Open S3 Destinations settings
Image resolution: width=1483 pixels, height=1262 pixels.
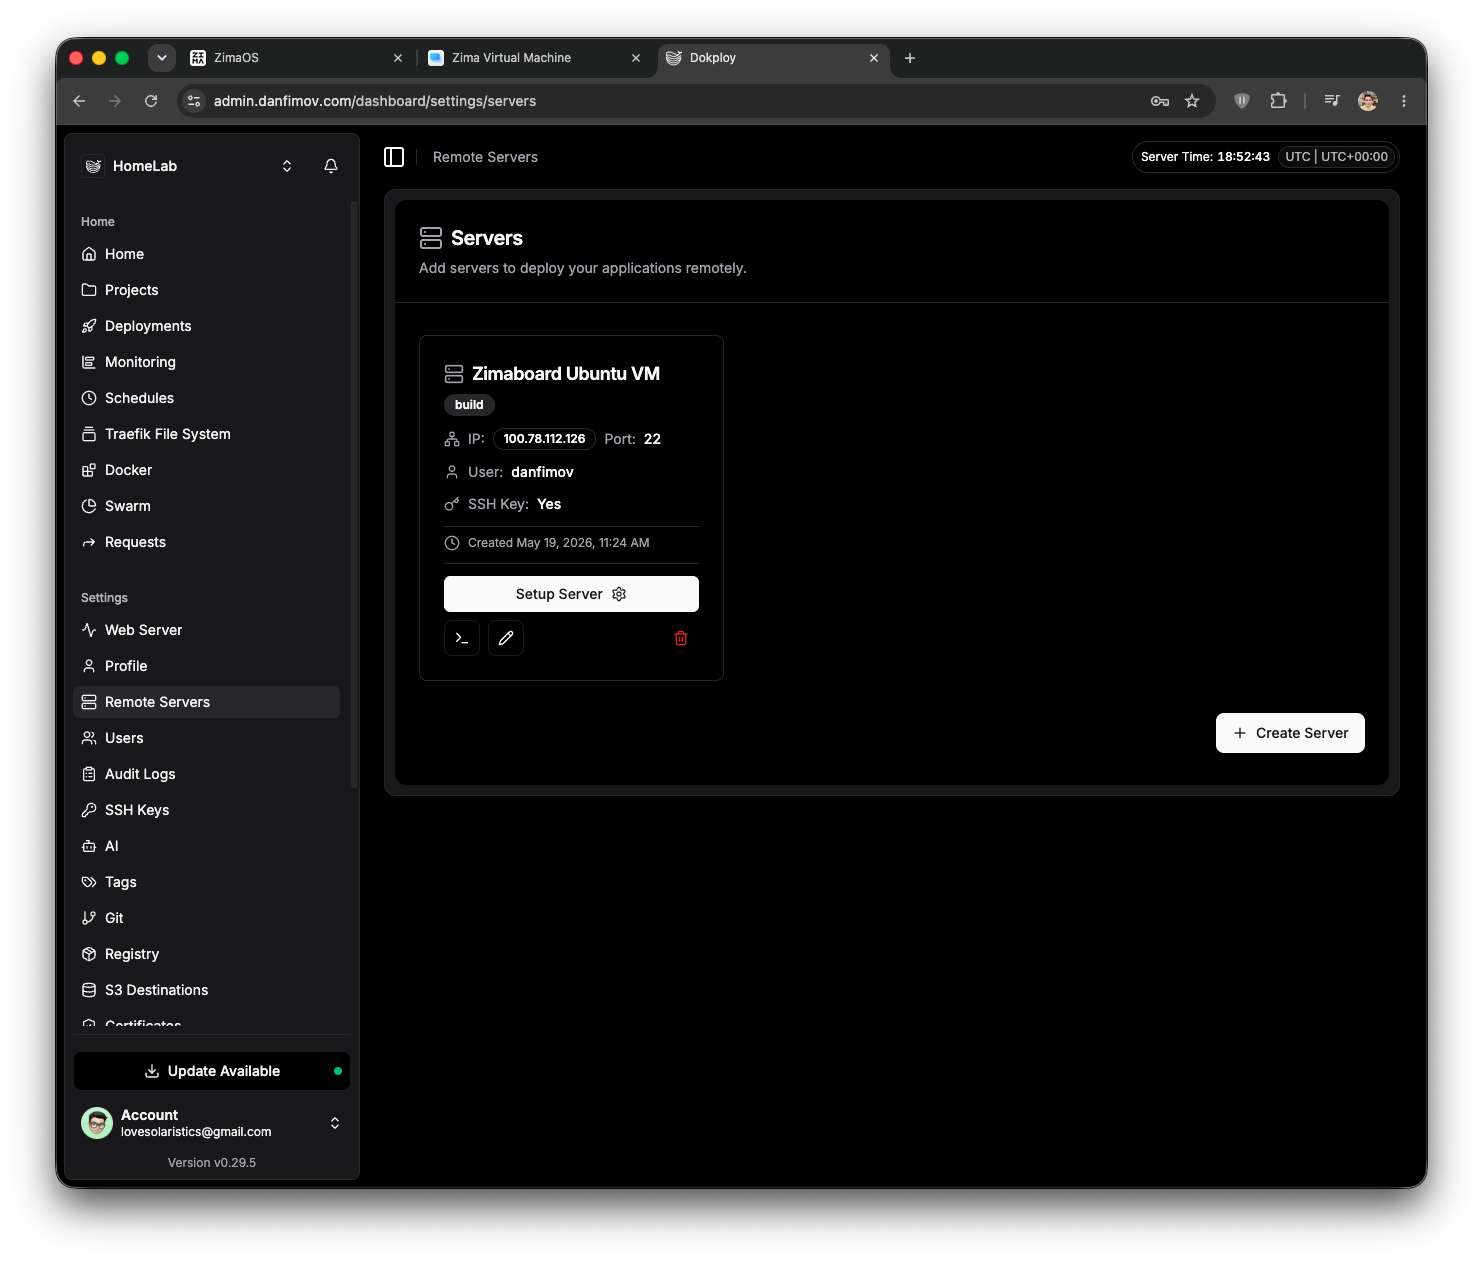coord(207,990)
